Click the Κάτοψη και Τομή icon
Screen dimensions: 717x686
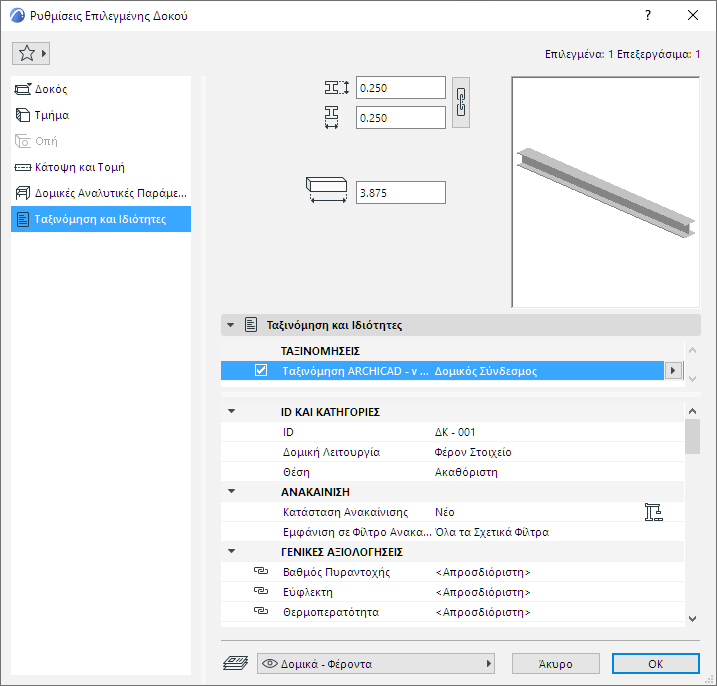click(x=23, y=168)
